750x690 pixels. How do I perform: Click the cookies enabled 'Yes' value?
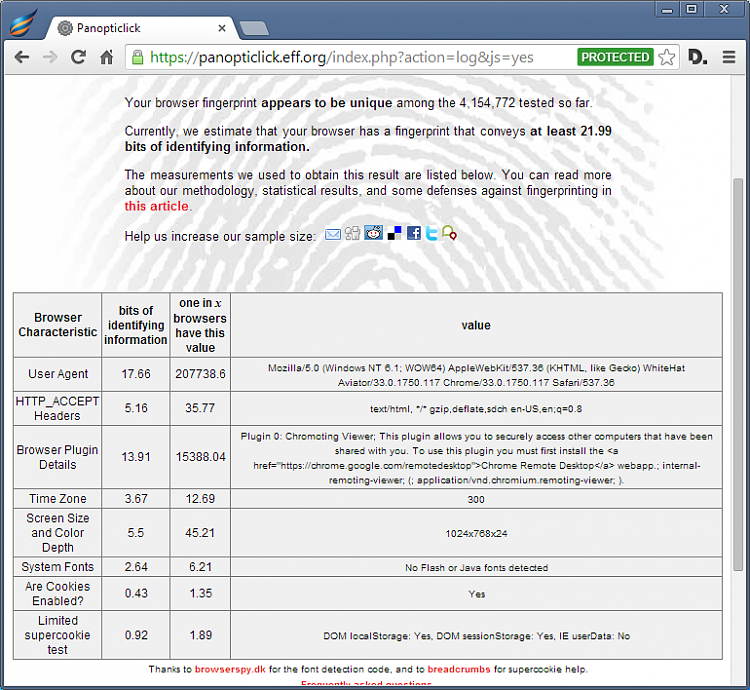click(476, 594)
